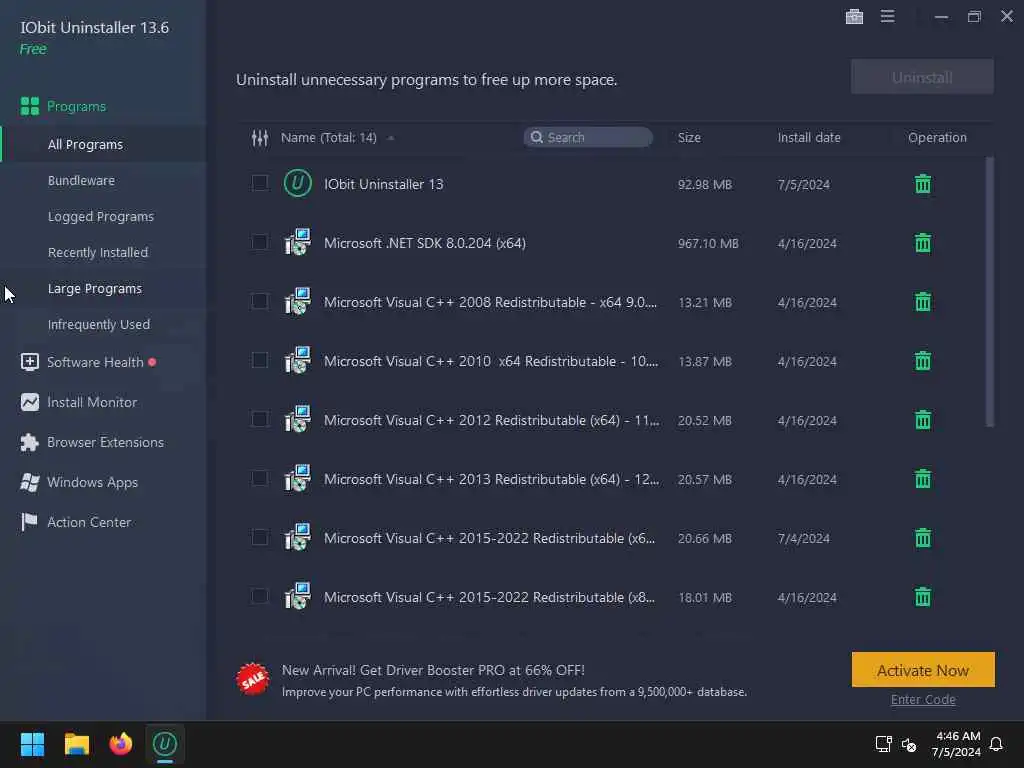Launch Firefox from taskbar
The height and width of the screenshot is (768, 1024).
(x=120, y=744)
